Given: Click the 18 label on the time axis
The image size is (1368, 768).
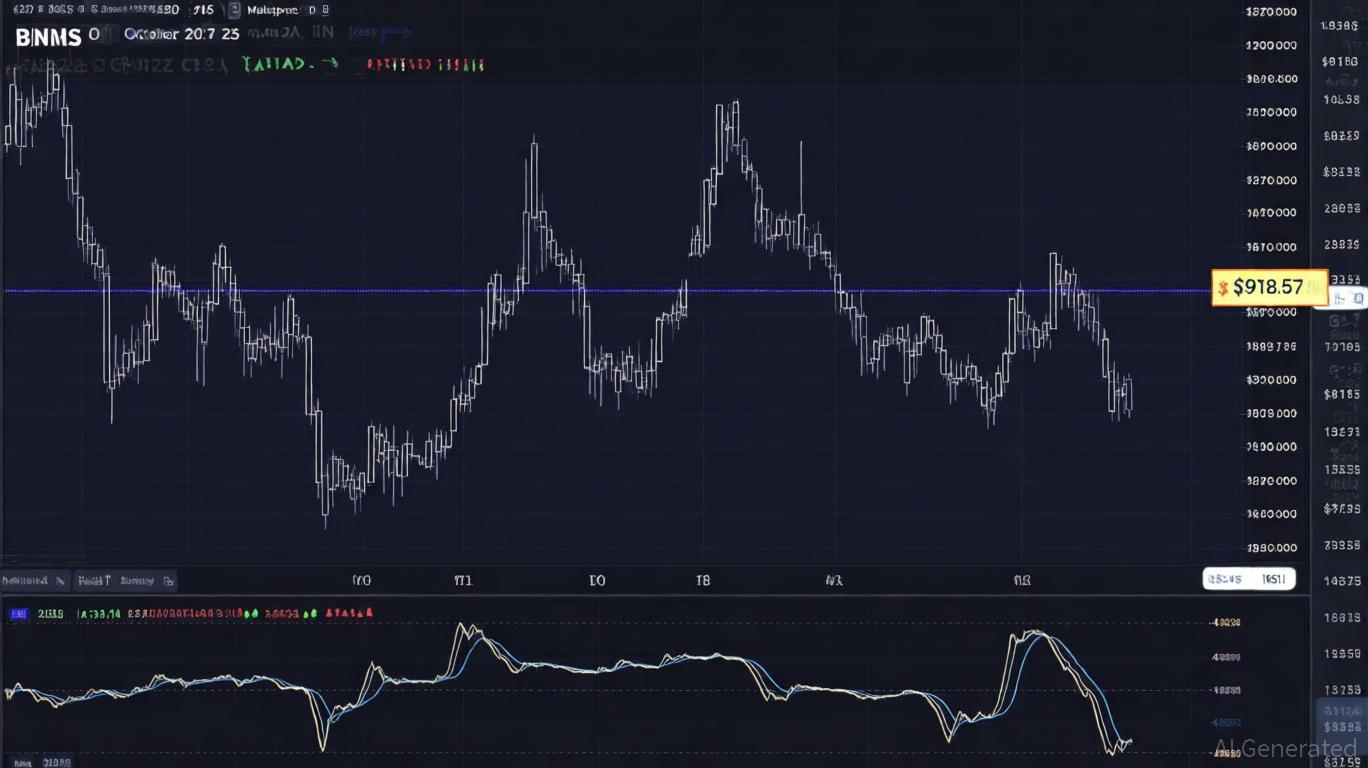Looking at the screenshot, I should pyautogui.click(x=703, y=580).
